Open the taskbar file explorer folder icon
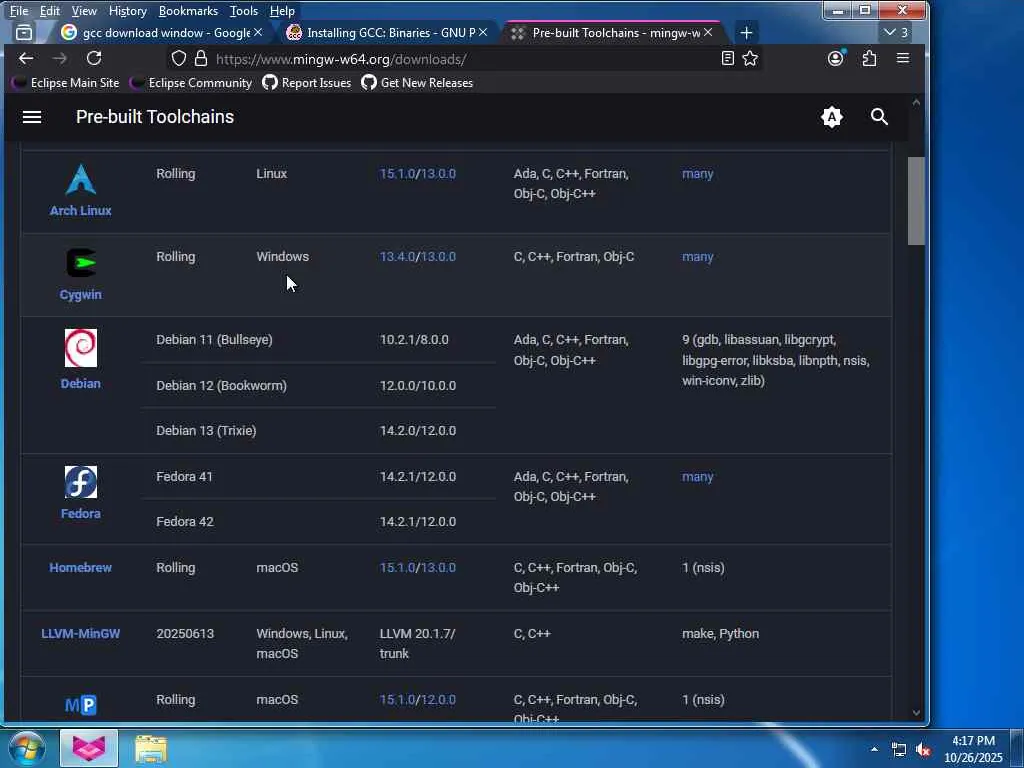The width and height of the screenshot is (1024, 768). 151,749
